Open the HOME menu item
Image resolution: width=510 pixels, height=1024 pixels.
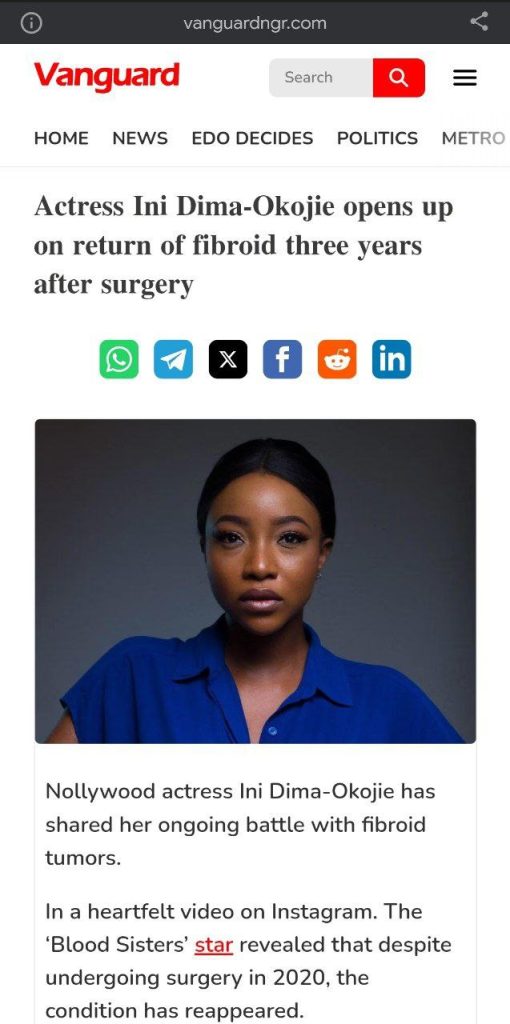click(61, 138)
